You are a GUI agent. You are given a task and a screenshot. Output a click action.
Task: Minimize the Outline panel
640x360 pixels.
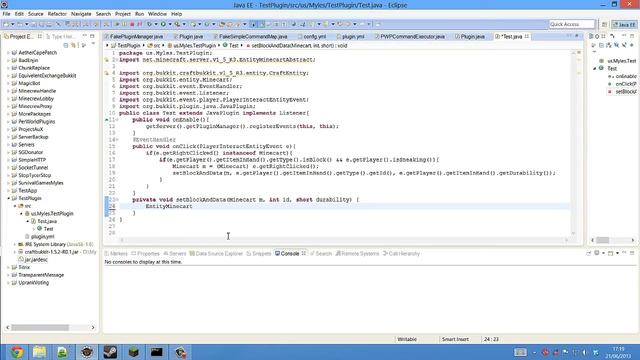[624, 36]
